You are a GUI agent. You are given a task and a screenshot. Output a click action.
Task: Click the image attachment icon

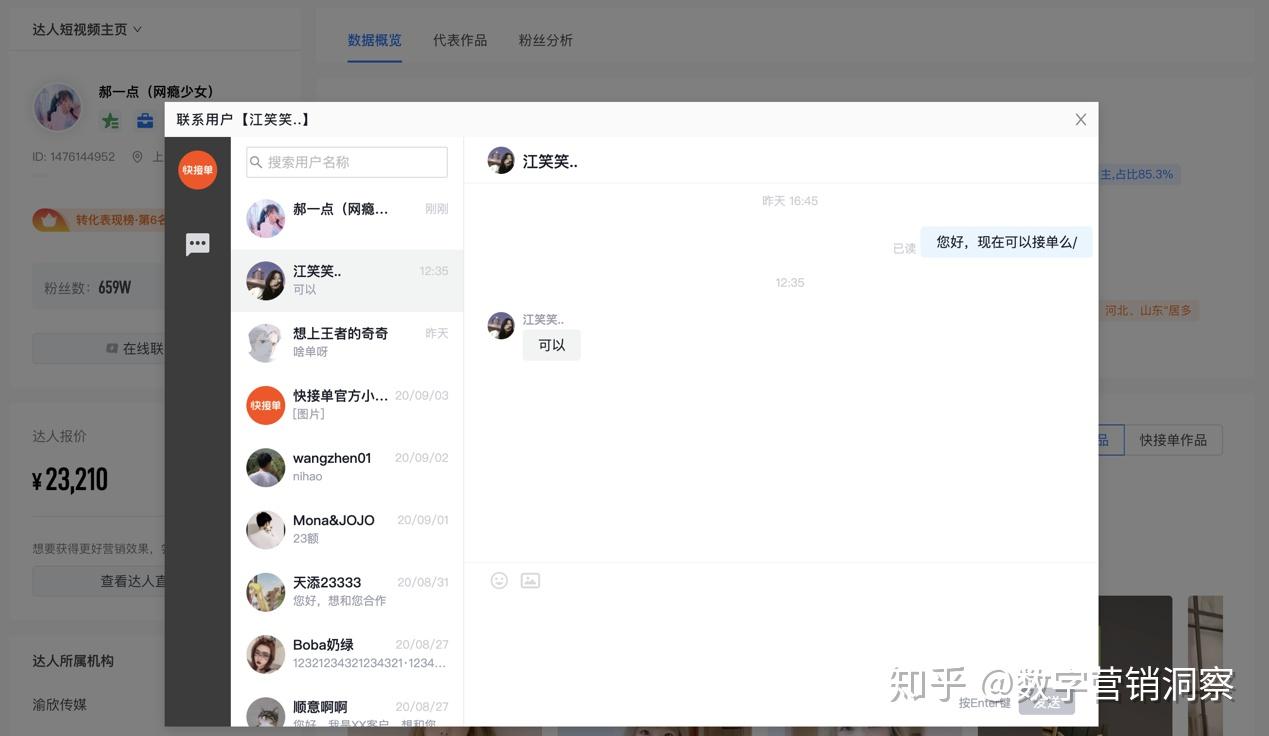tap(530, 580)
